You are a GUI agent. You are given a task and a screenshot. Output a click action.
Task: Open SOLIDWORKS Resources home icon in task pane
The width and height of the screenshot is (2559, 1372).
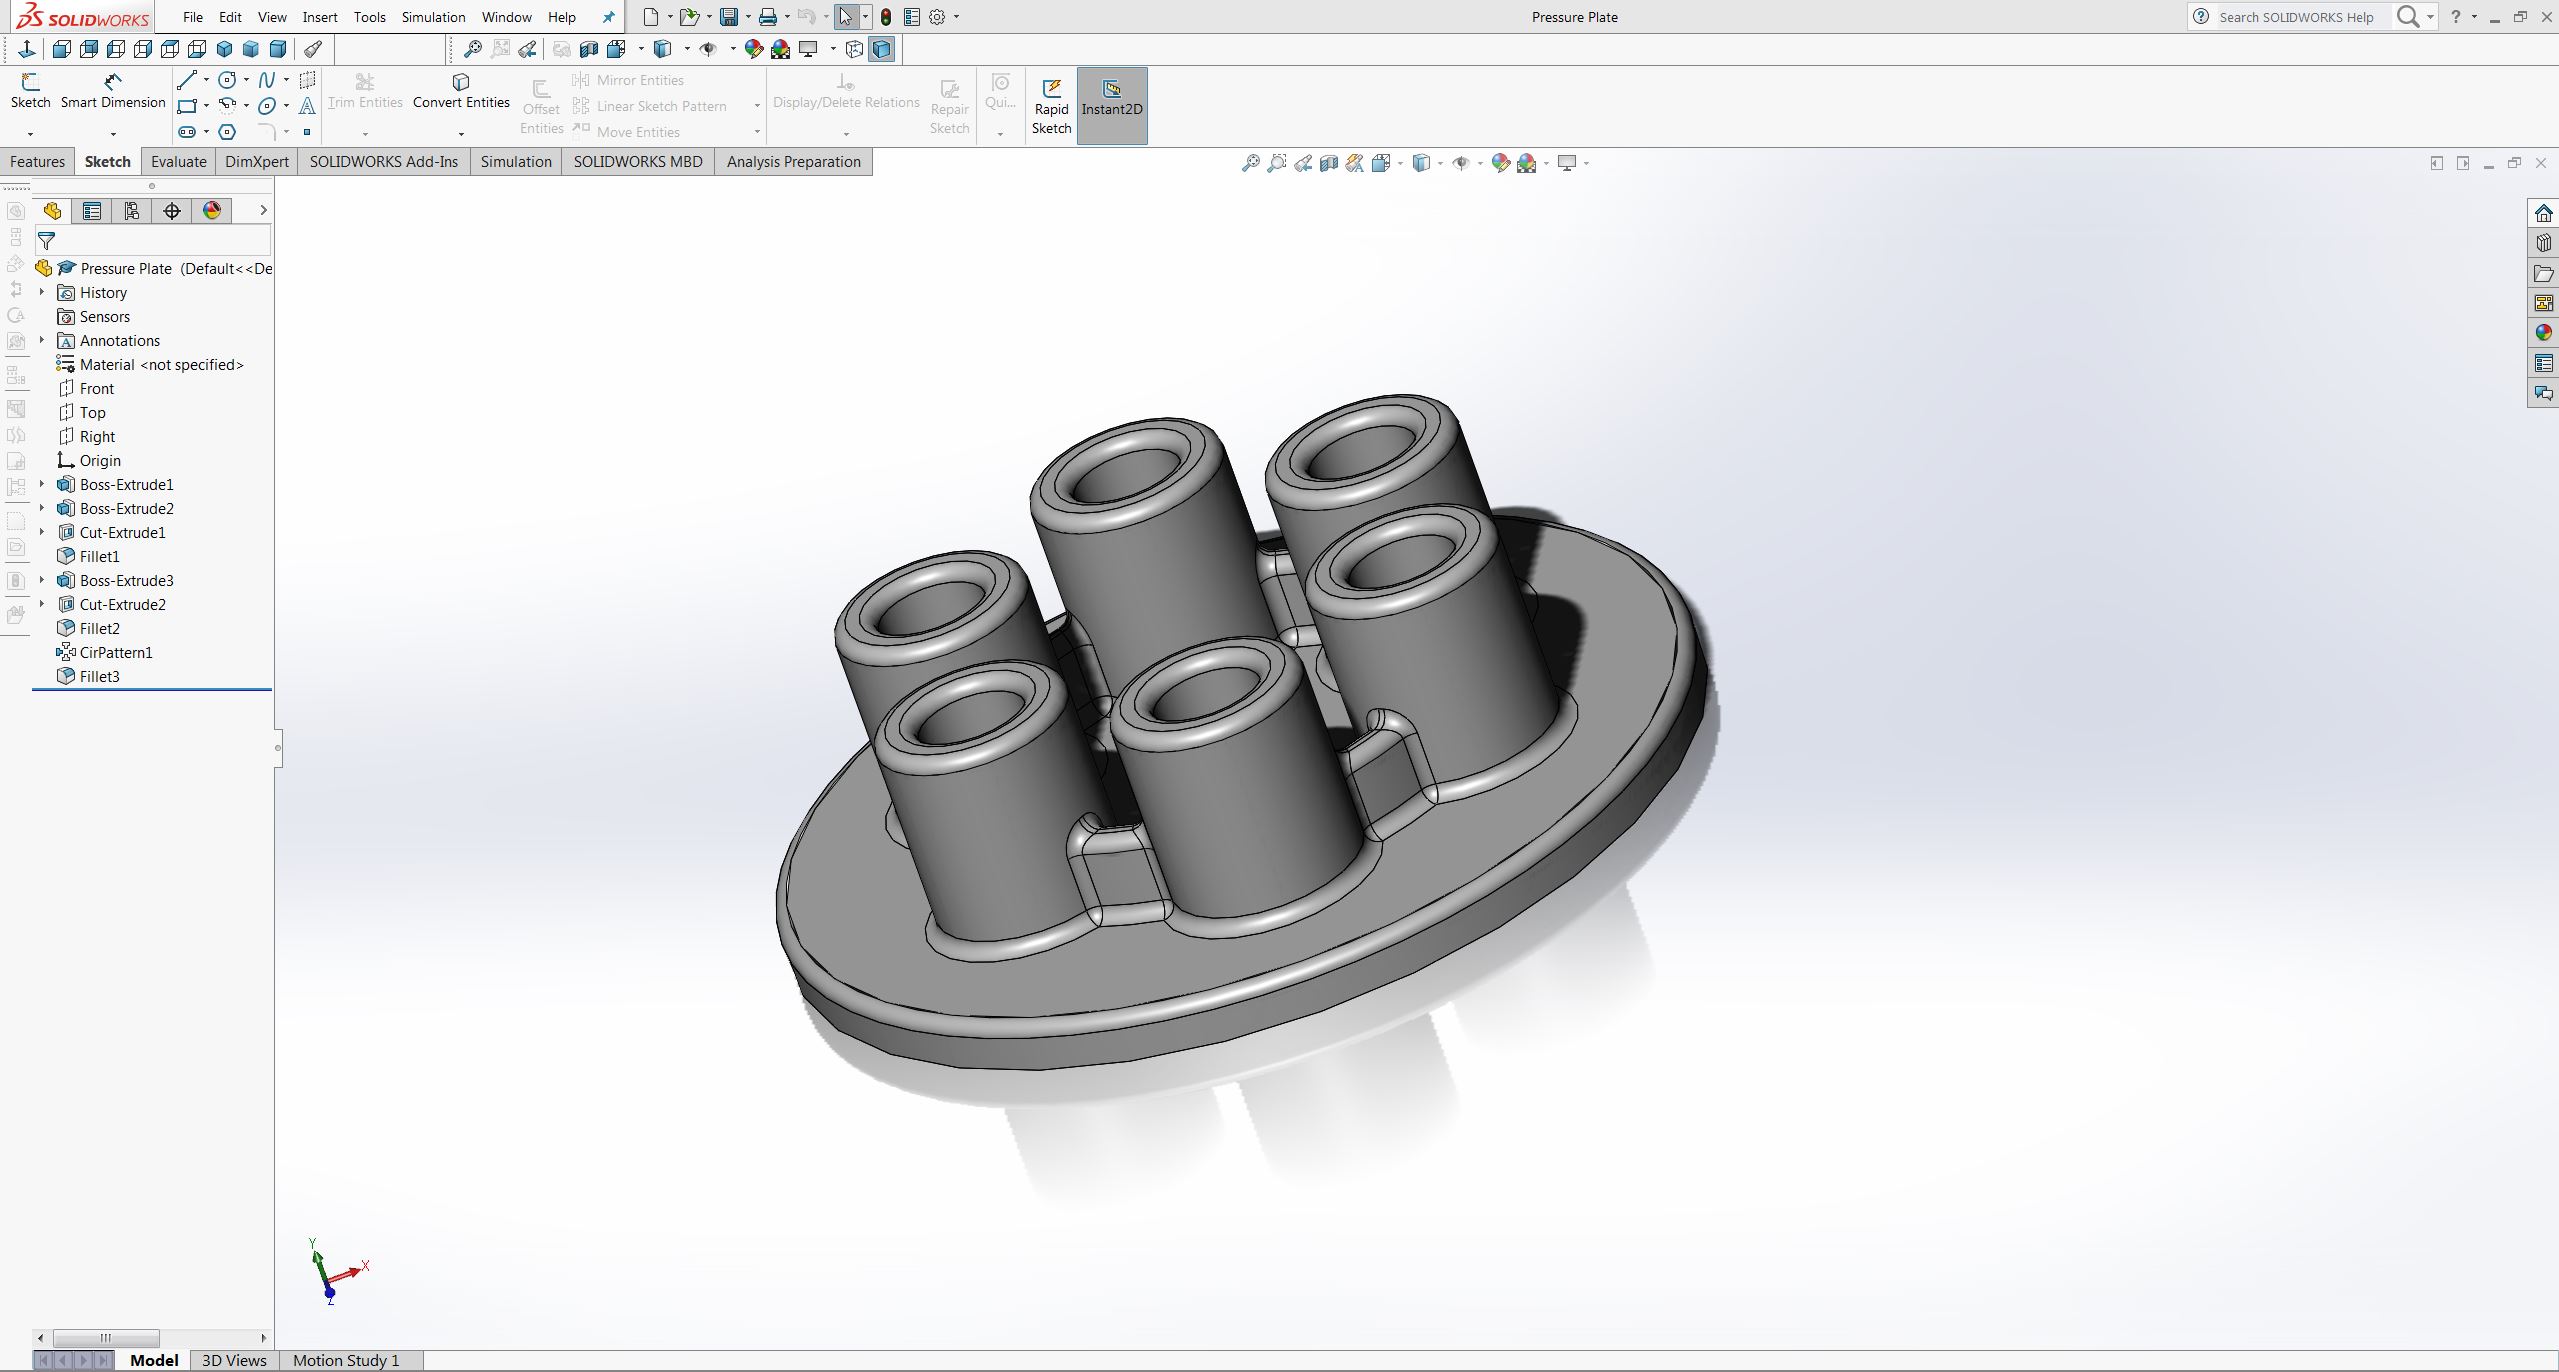tap(2543, 213)
